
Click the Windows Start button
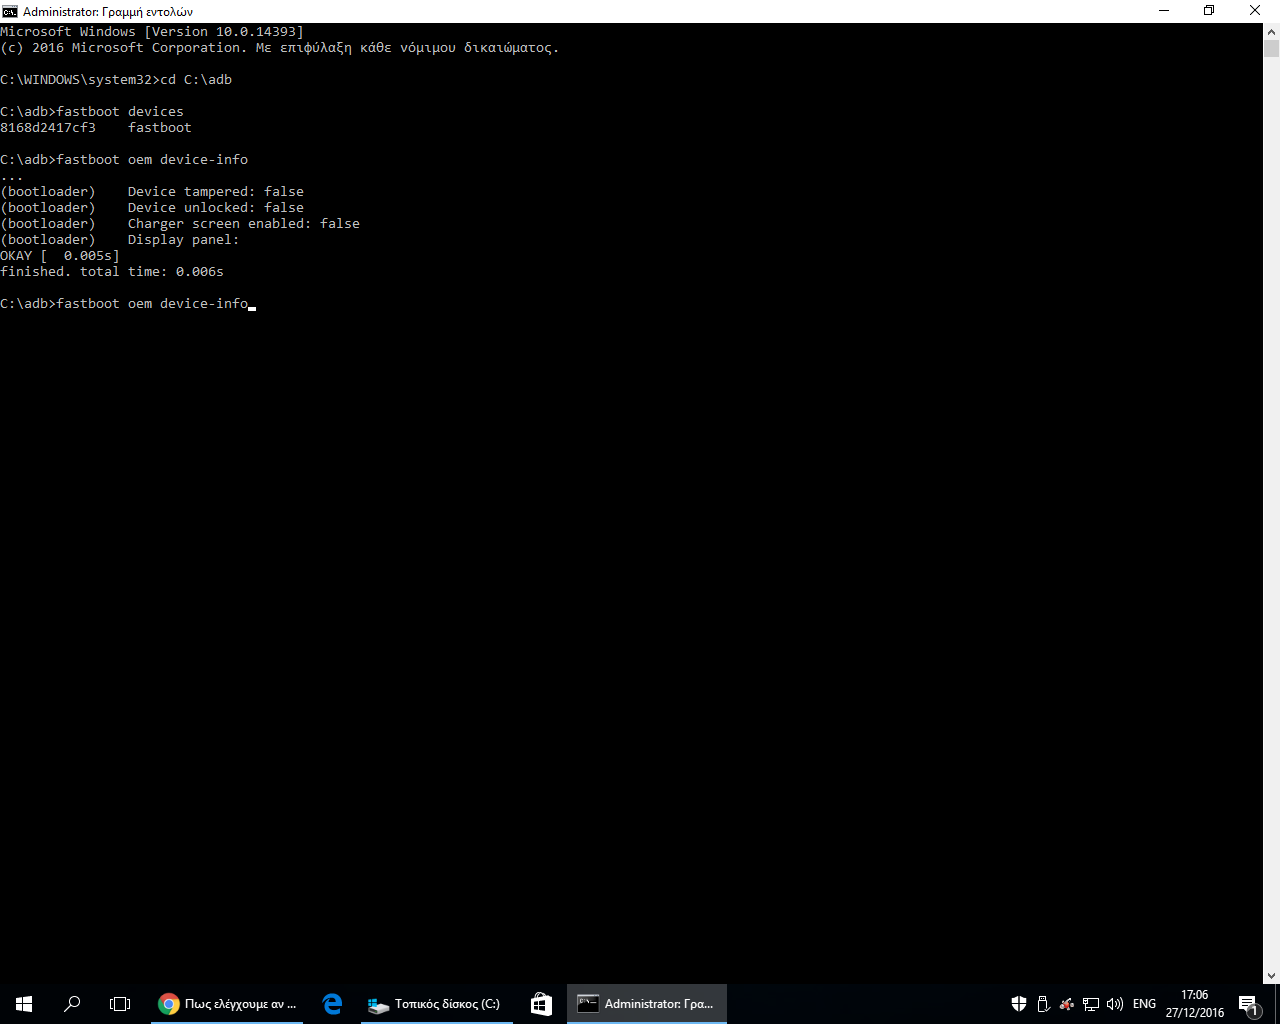[x=24, y=1003]
